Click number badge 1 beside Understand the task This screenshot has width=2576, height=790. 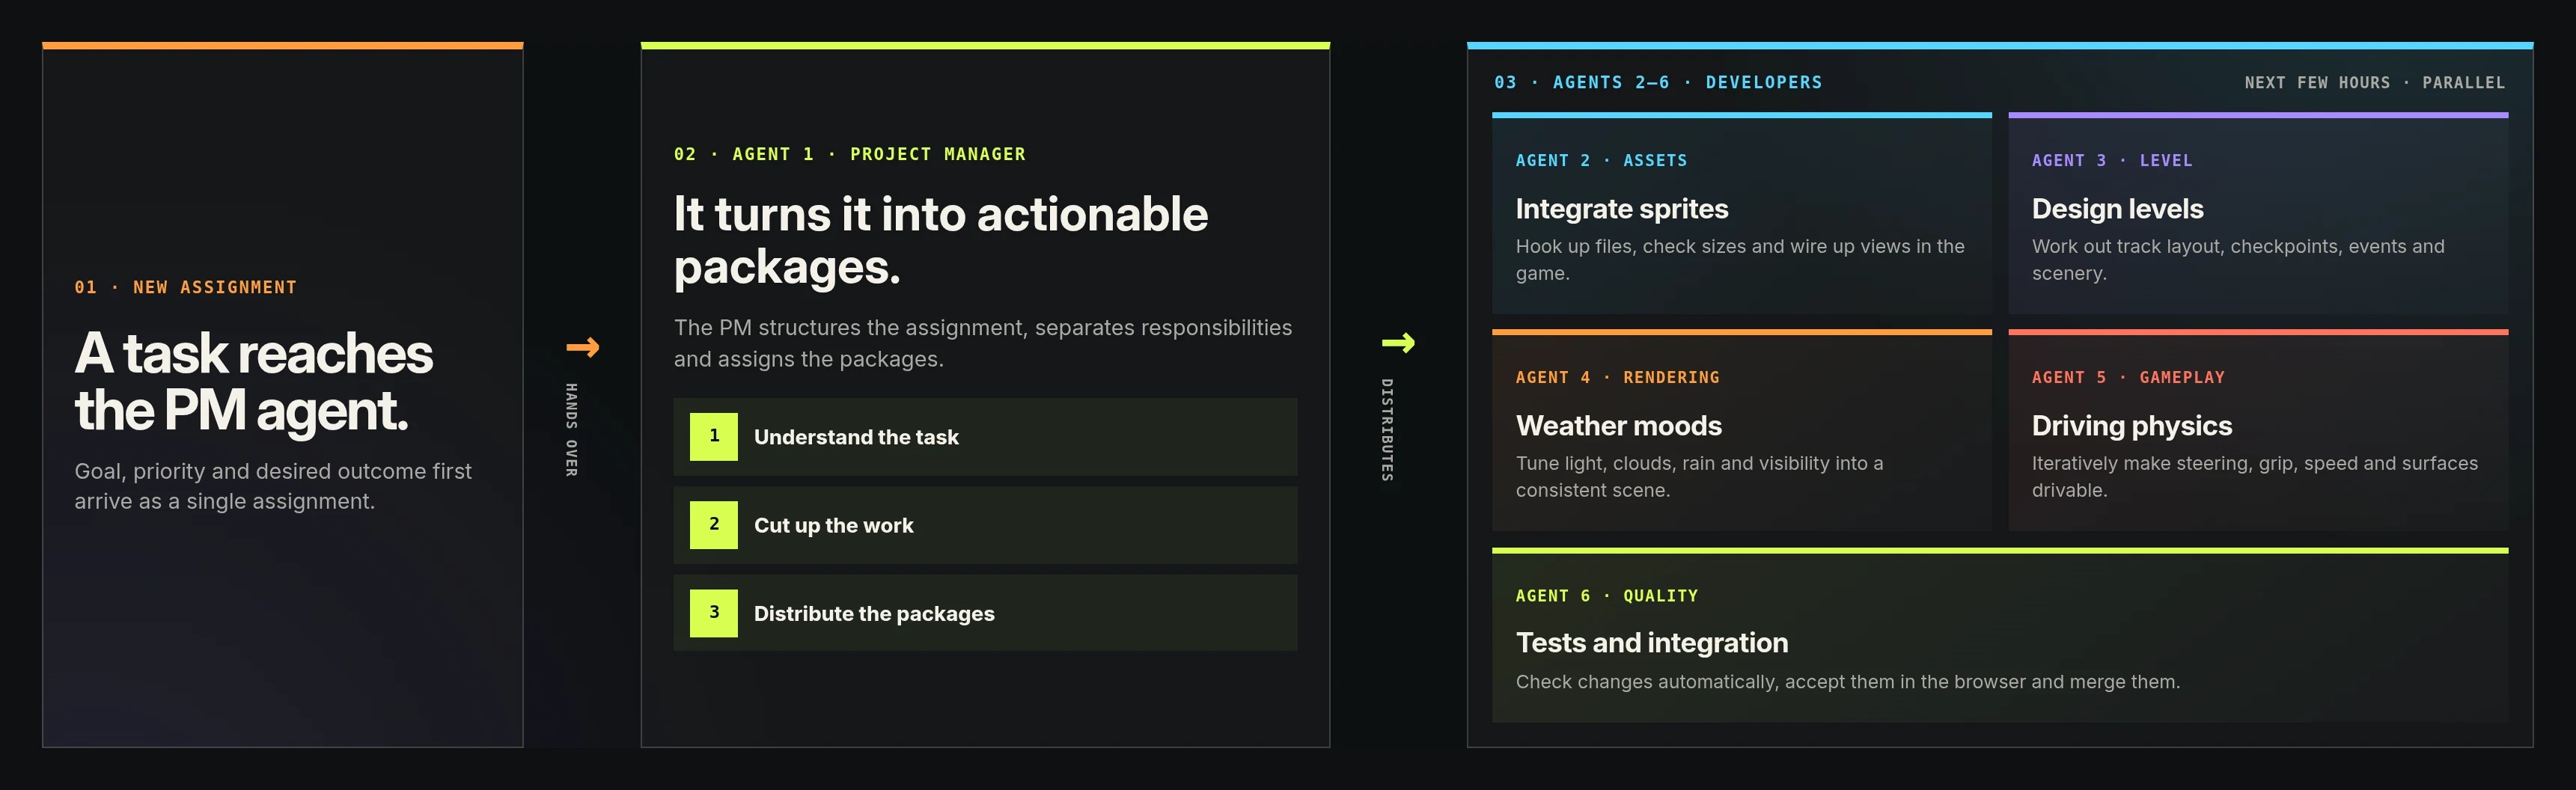coord(714,436)
